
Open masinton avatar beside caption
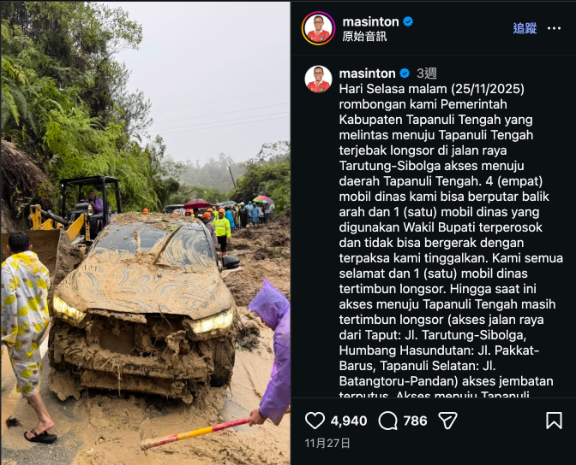coord(318,79)
